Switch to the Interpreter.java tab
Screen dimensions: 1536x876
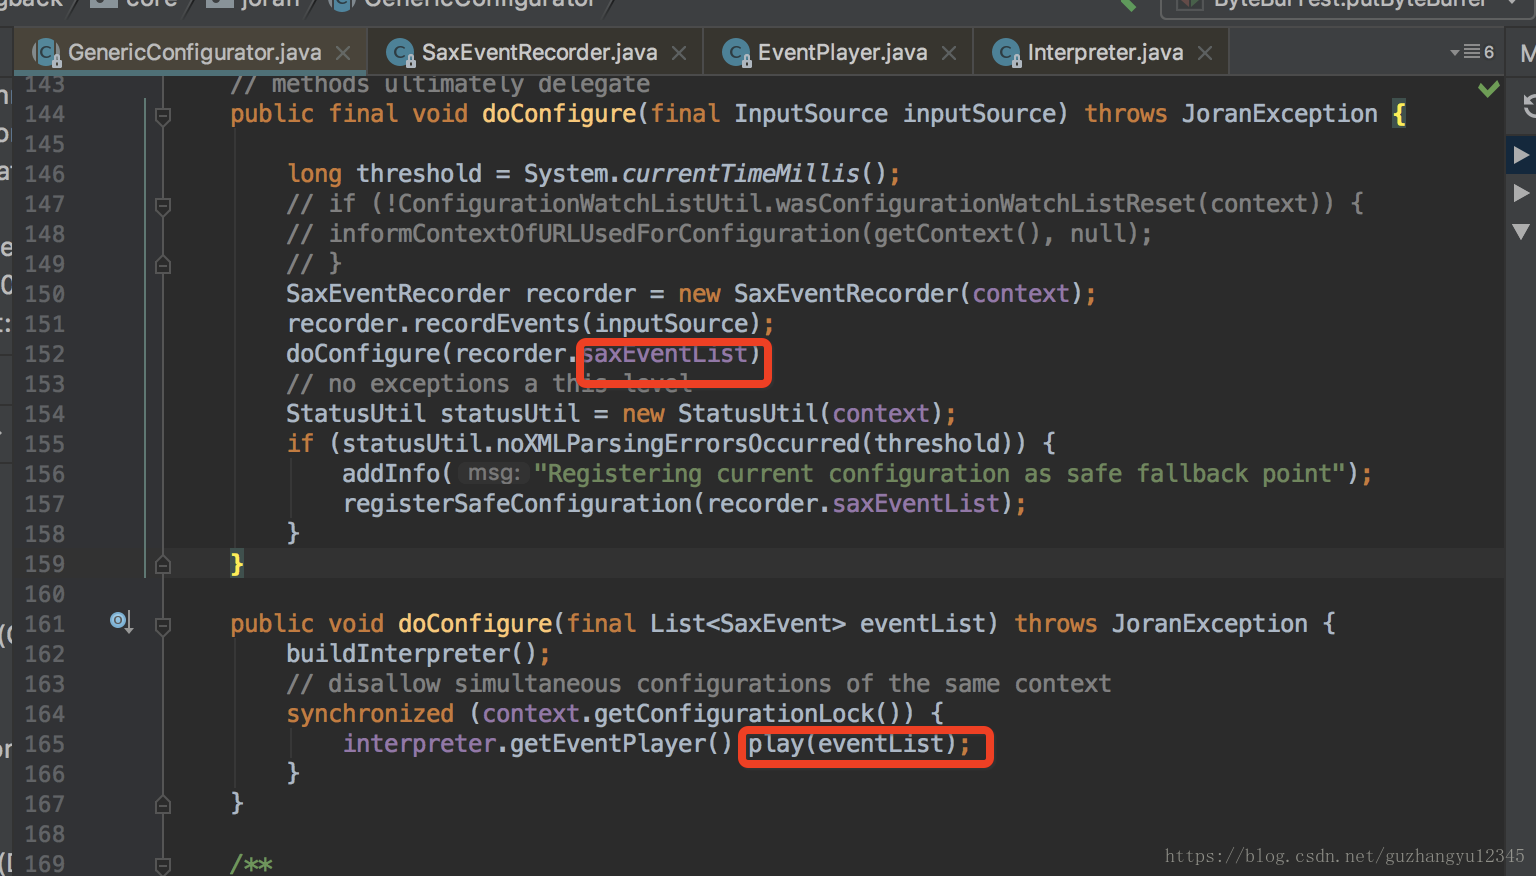[1105, 52]
